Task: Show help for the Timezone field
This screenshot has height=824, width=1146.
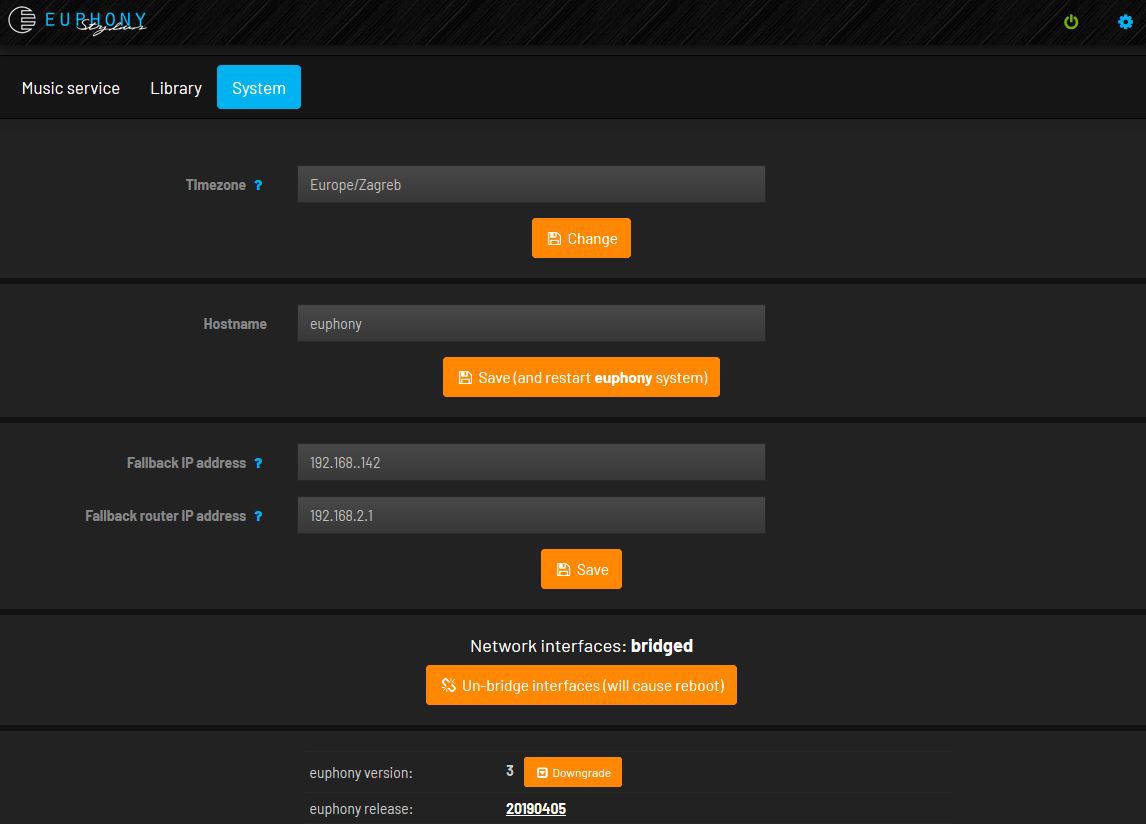Action: tap(258, 185)
